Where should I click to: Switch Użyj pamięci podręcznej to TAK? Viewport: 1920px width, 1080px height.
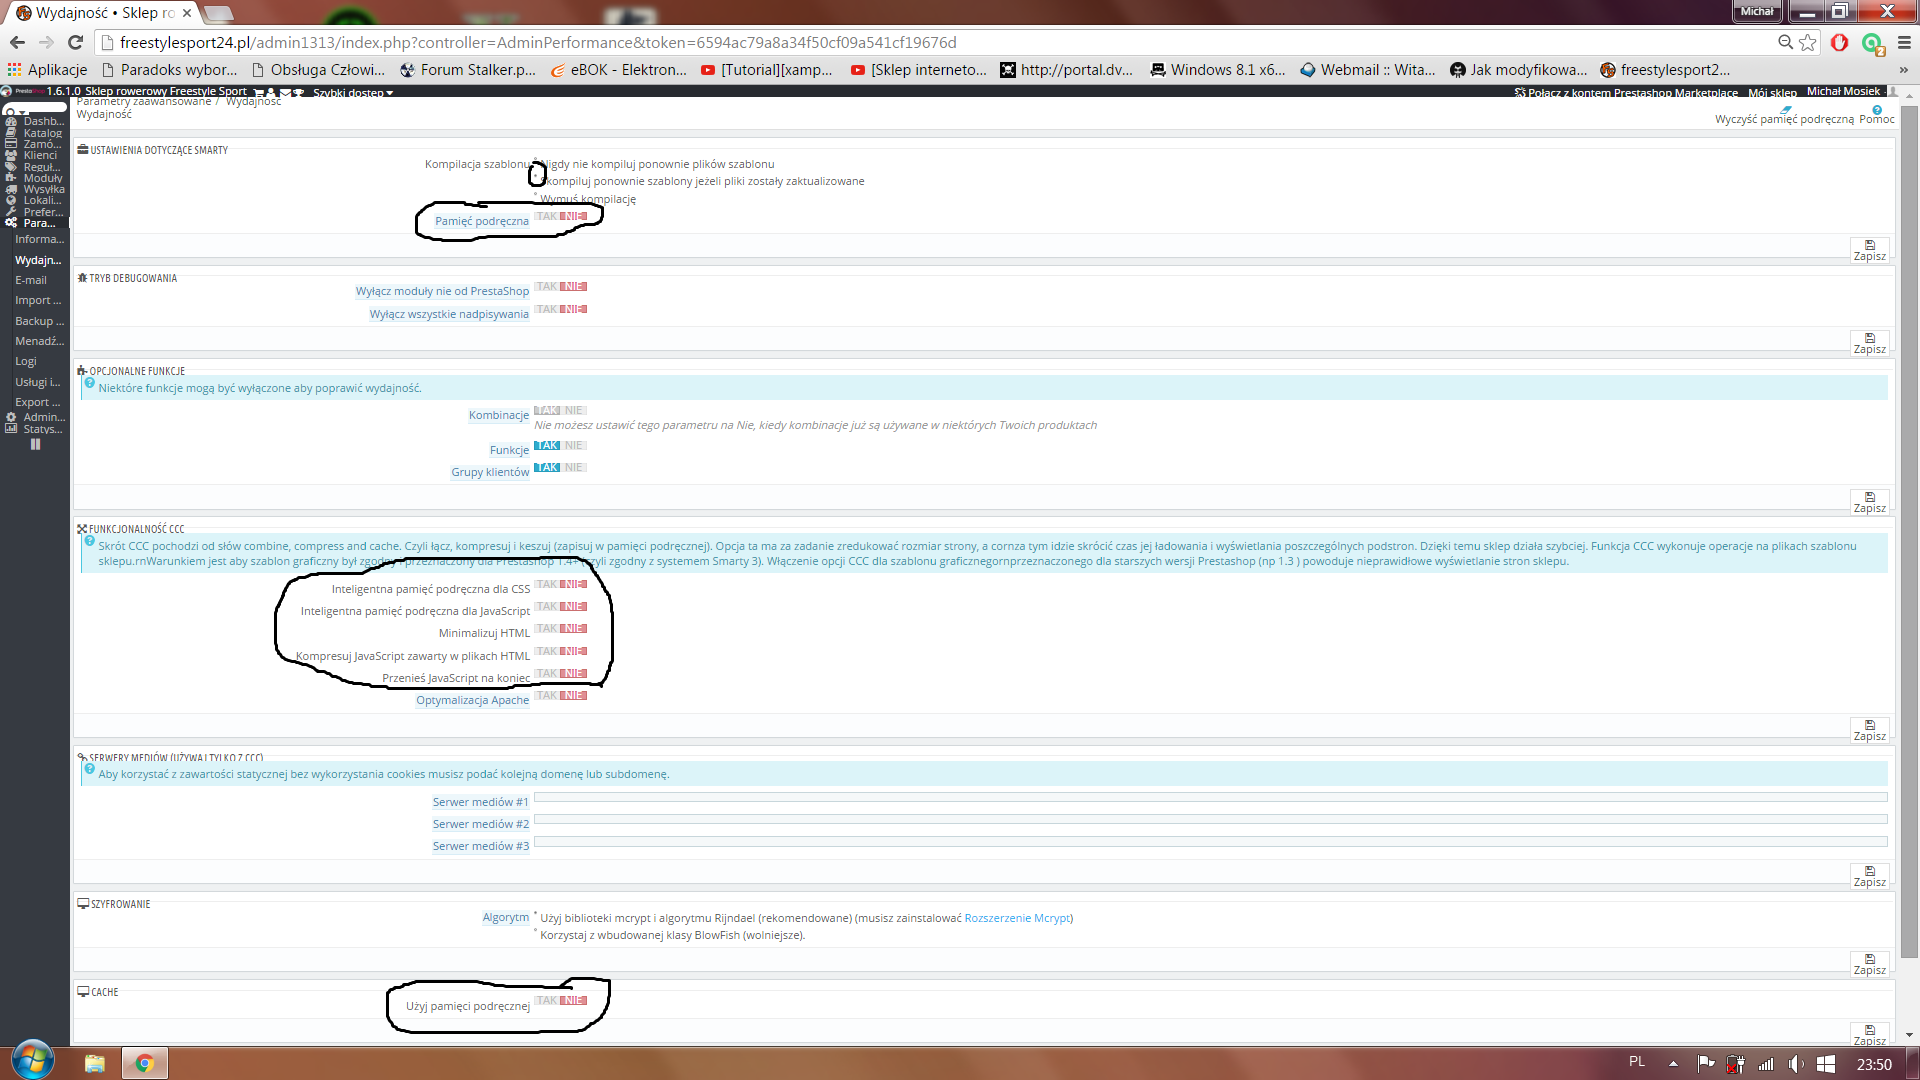[x=546, y=1000]
